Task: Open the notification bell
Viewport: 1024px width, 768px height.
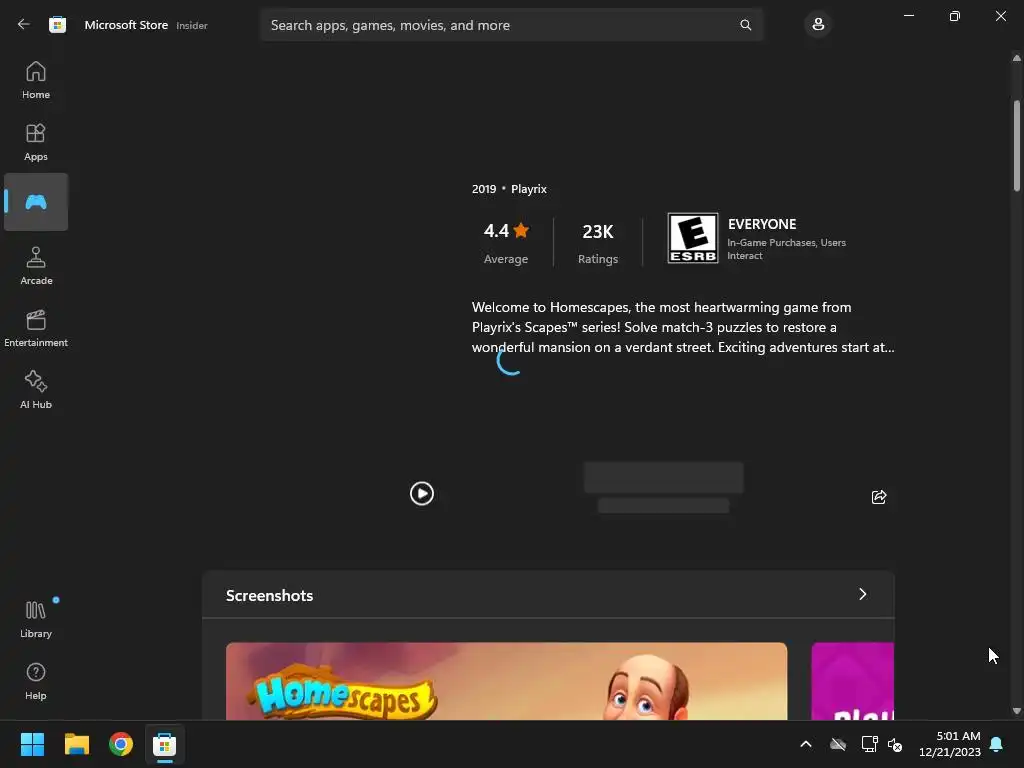Action: pos(996,744)
